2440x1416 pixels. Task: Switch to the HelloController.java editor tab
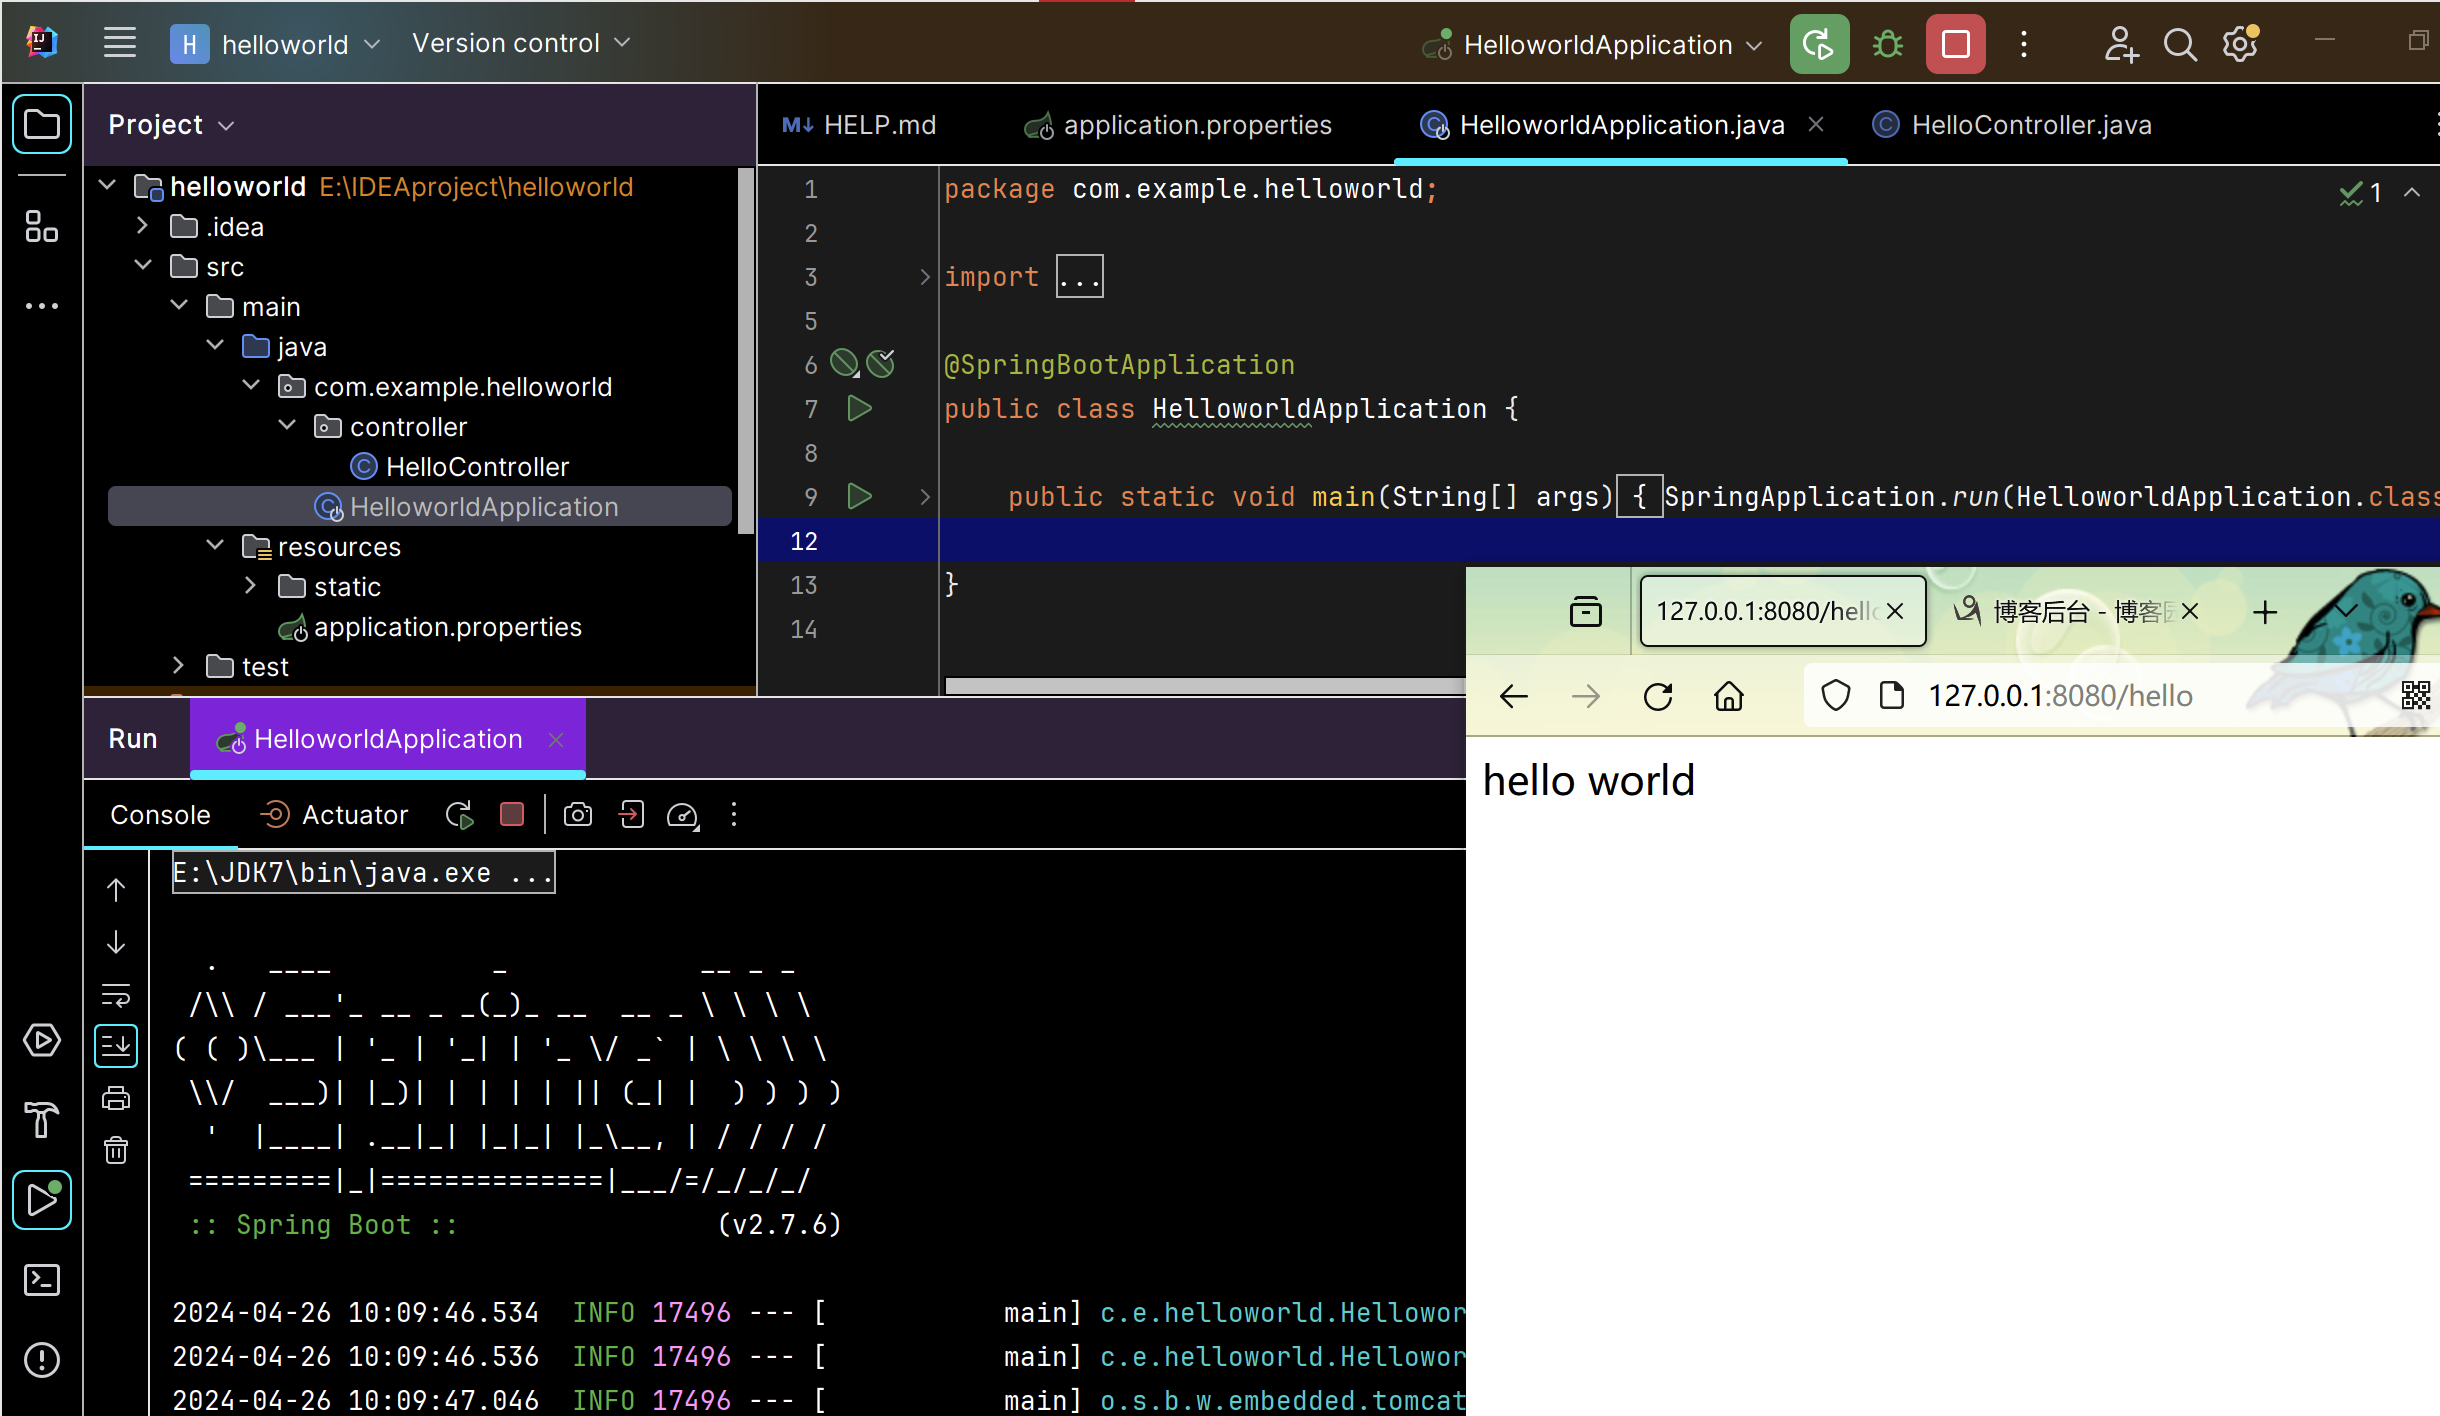tap(2030, 125)
